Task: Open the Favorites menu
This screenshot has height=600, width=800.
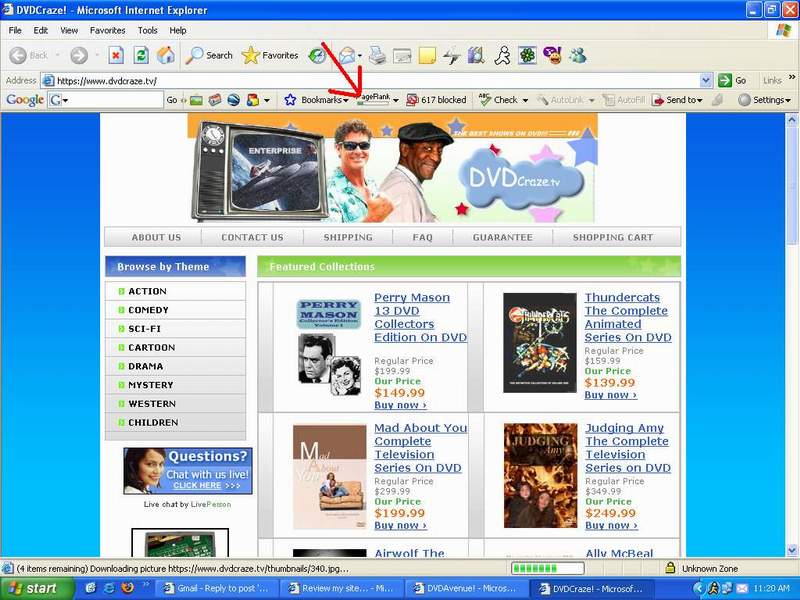Action: tap(107, 31)
